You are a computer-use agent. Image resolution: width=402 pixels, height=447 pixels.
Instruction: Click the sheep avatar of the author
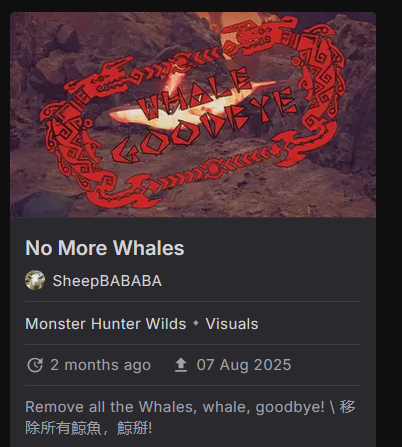pyautogui.click(x=35, y=280)
